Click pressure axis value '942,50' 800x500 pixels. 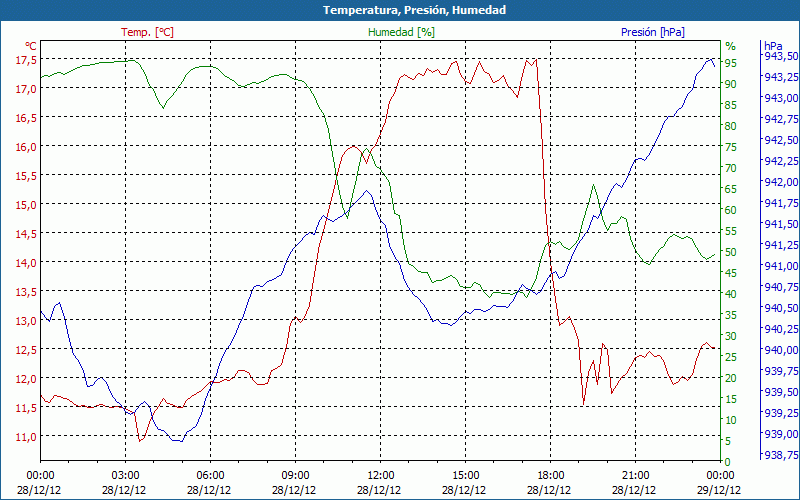[x=782, y=139]
